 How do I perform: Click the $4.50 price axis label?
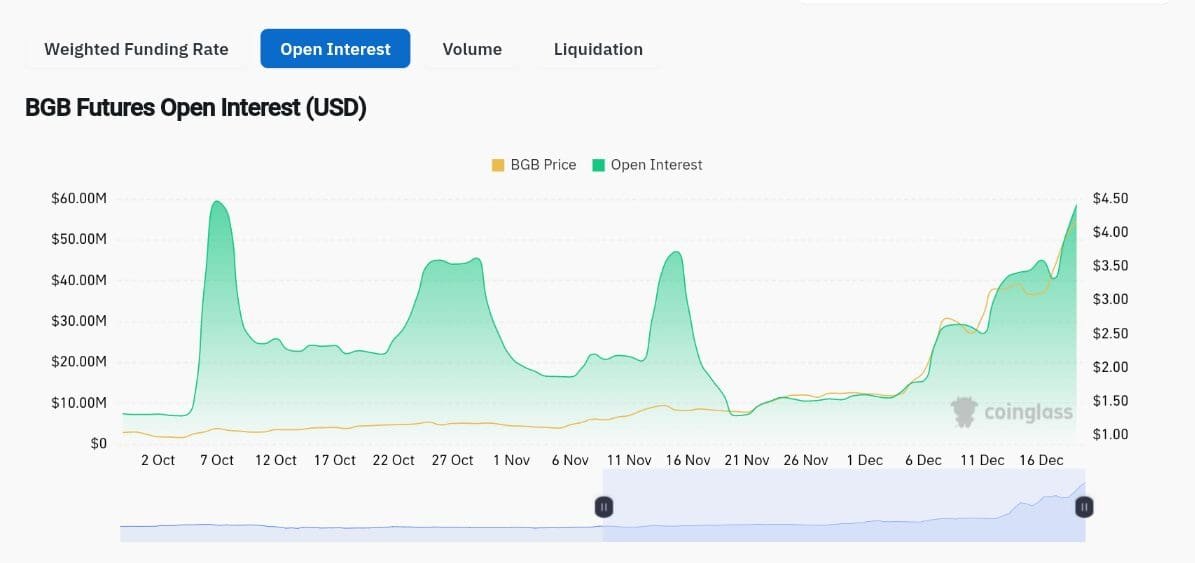[x=1110, y=199]
